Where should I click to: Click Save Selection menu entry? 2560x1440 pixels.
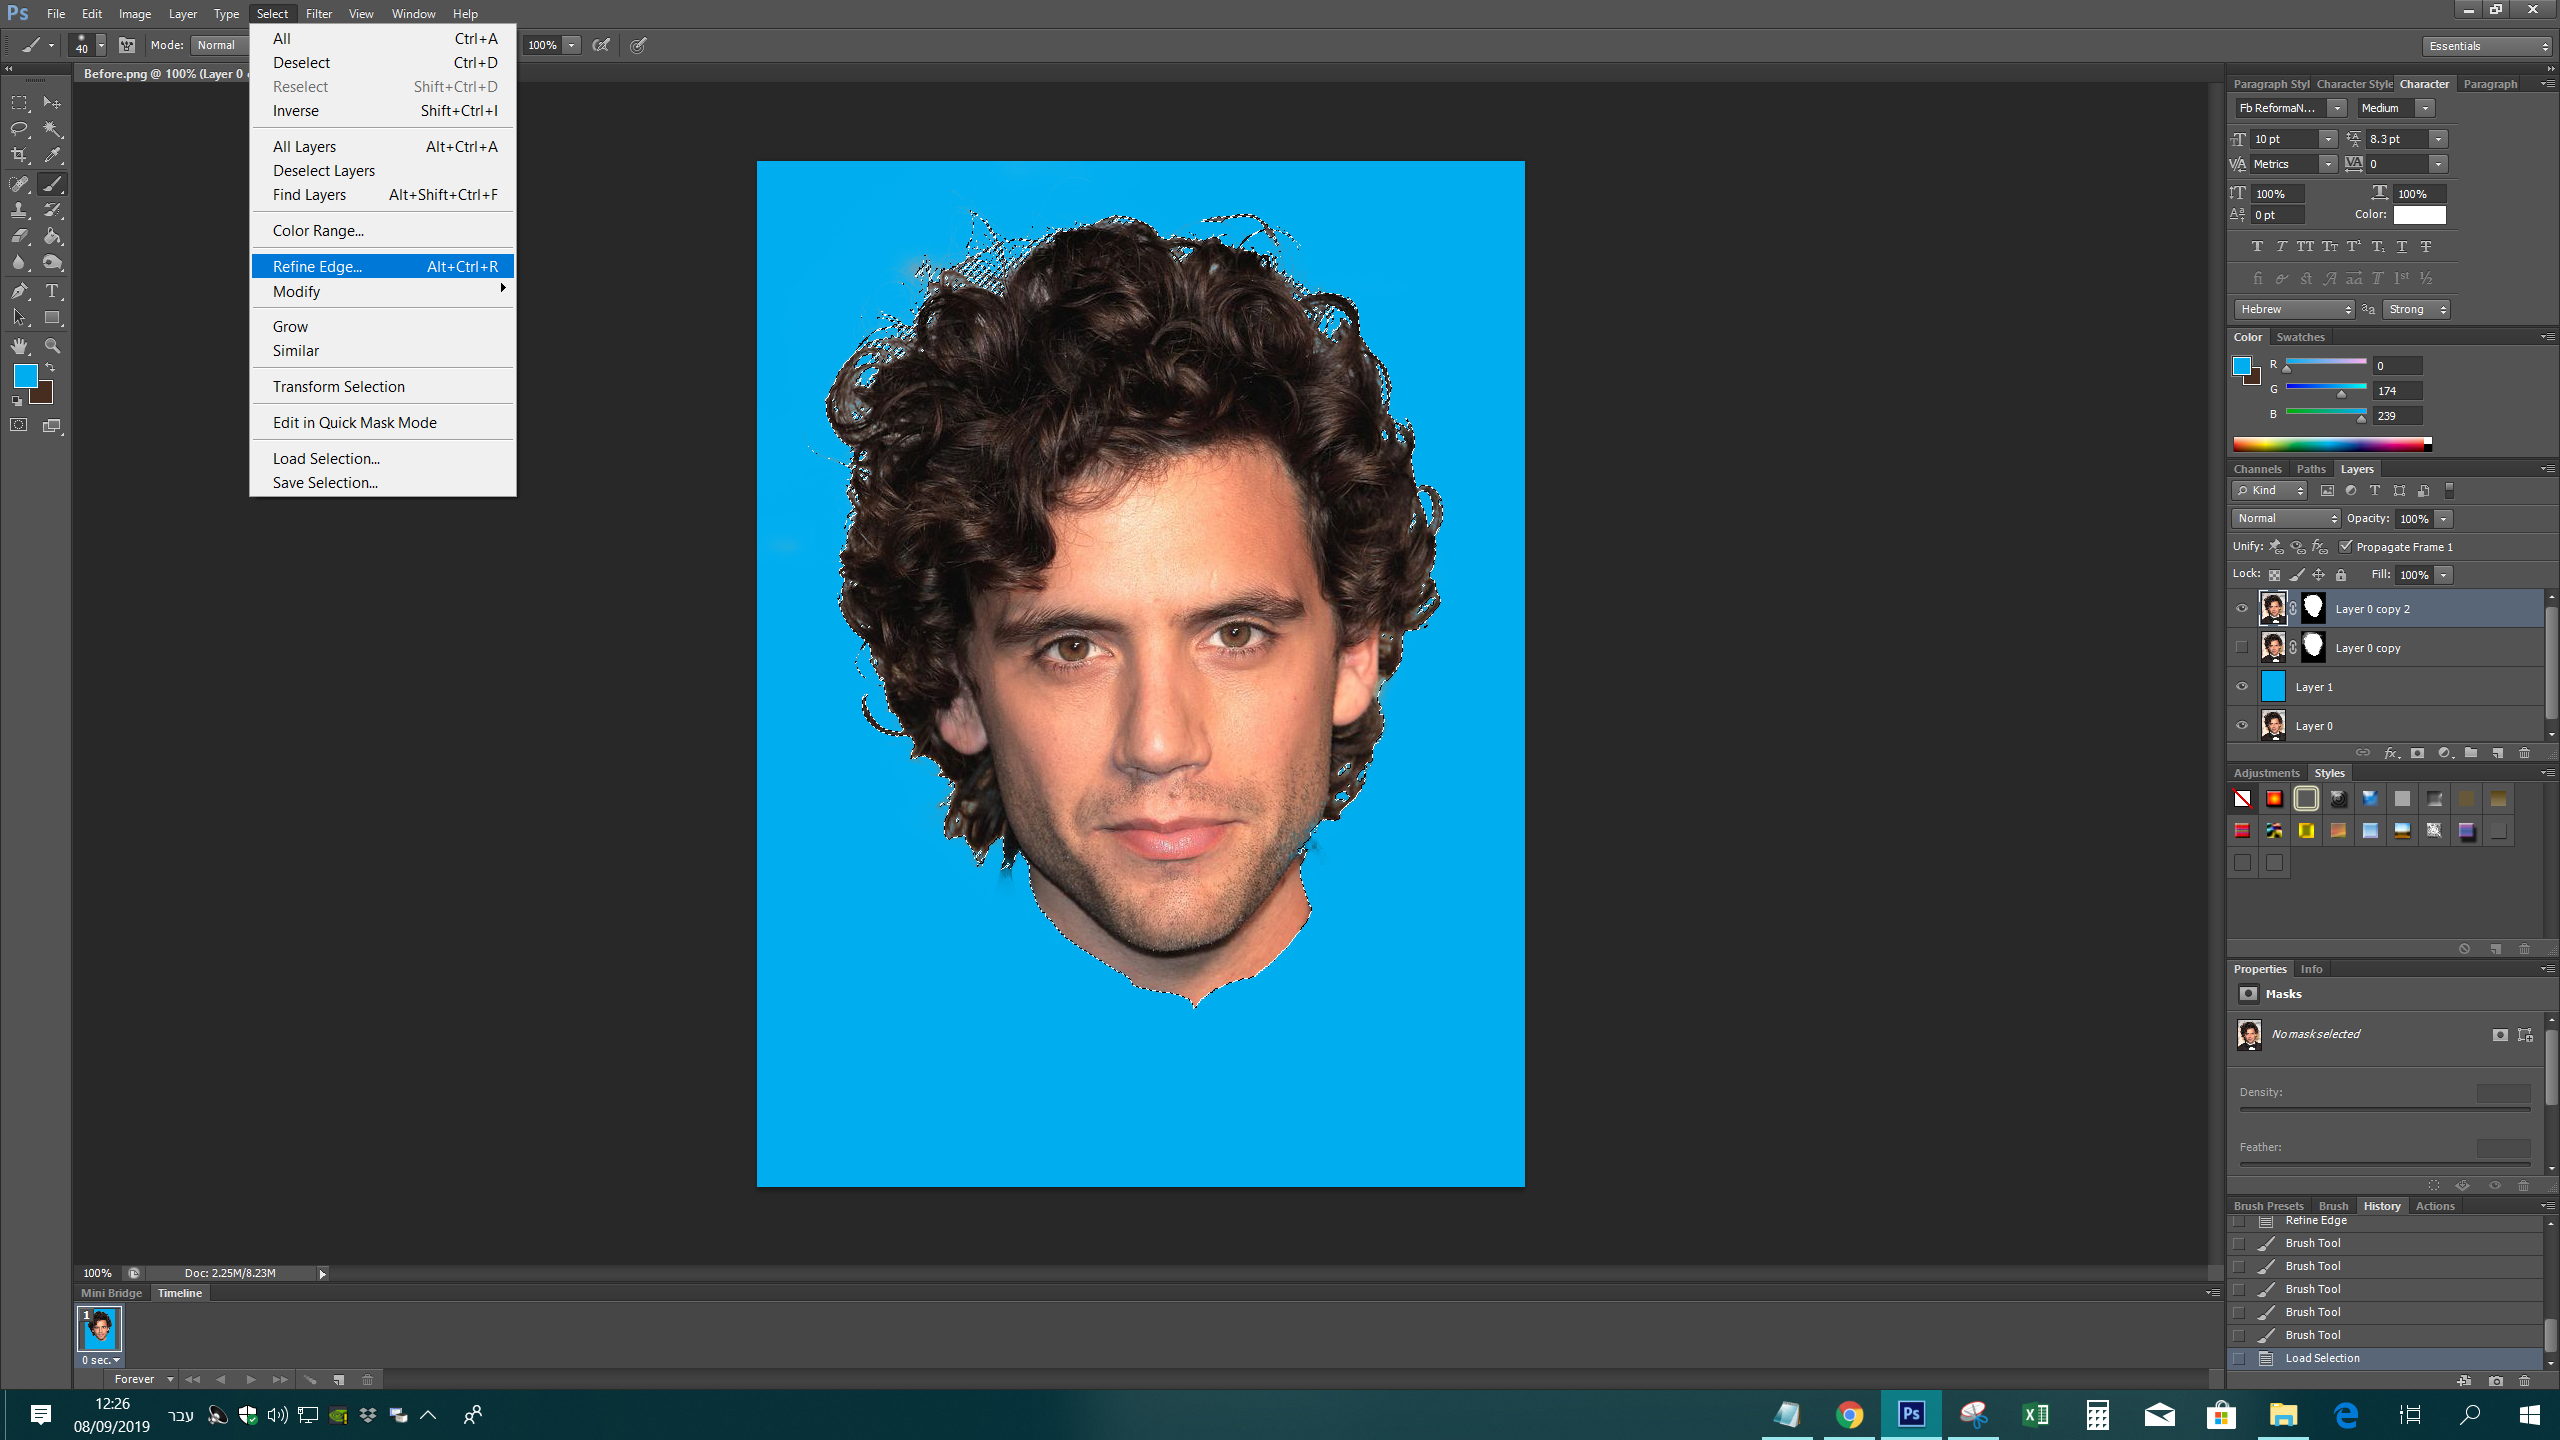325,483
